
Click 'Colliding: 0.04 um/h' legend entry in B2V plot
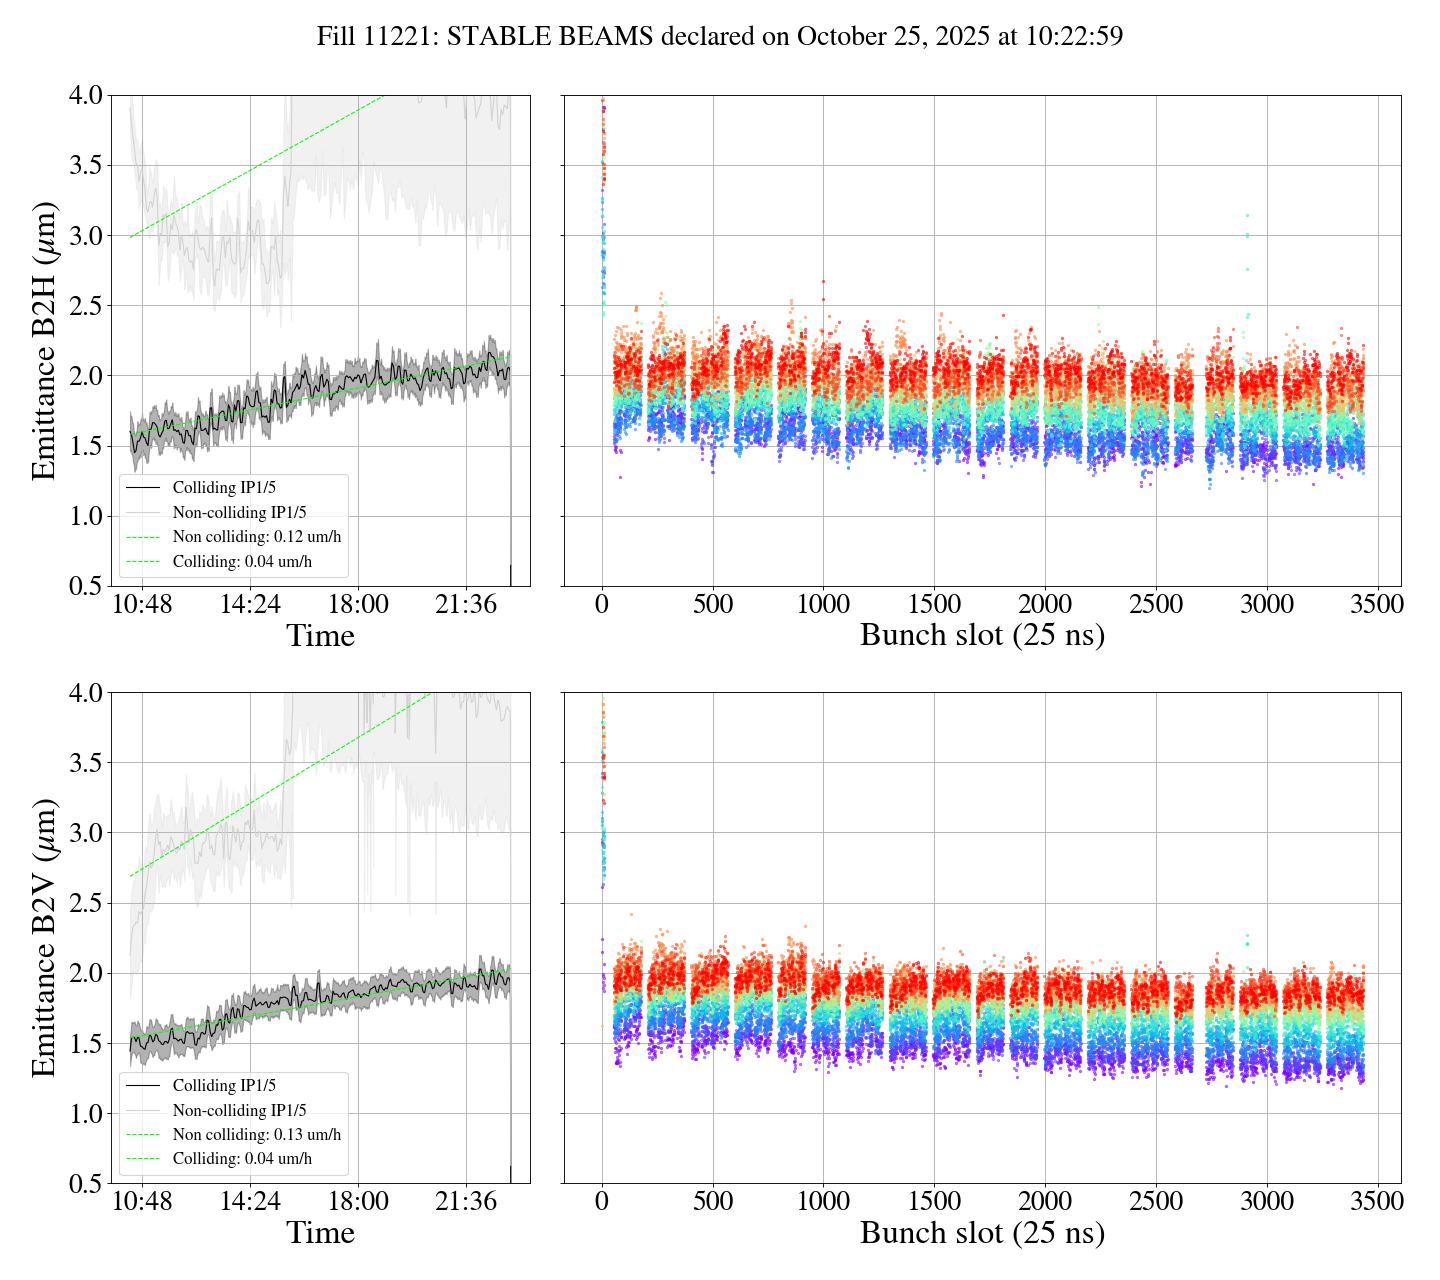click(x=242, y=1159)
